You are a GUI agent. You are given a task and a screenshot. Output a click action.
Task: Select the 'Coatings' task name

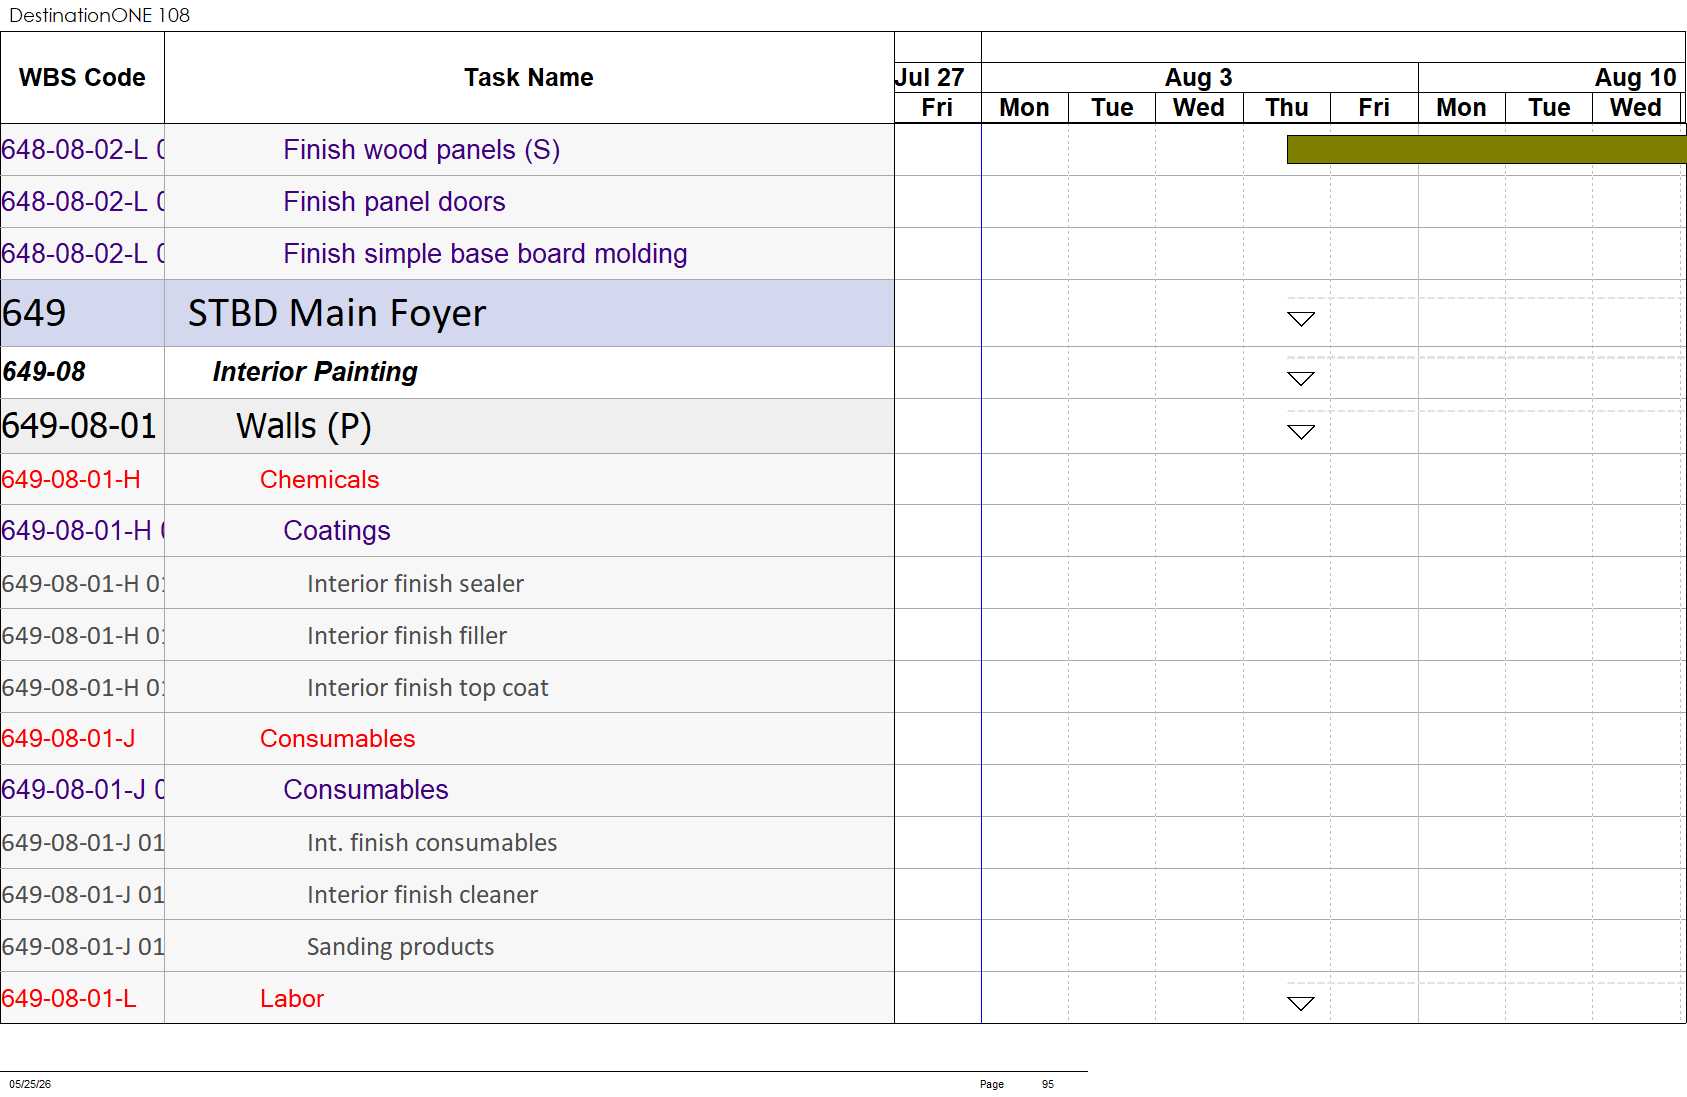click(x=337, y=531)
